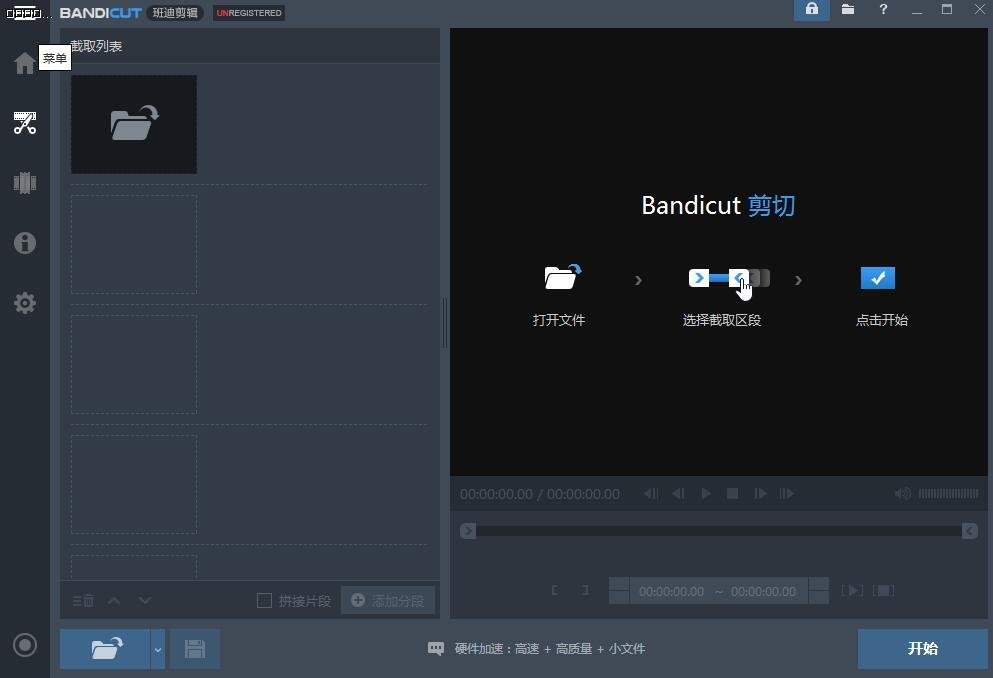The height and width of the screenshot is (678, 993).
Task: Set segment start with the left bracket
Action: pyautogui.click(x=555, y=591)
